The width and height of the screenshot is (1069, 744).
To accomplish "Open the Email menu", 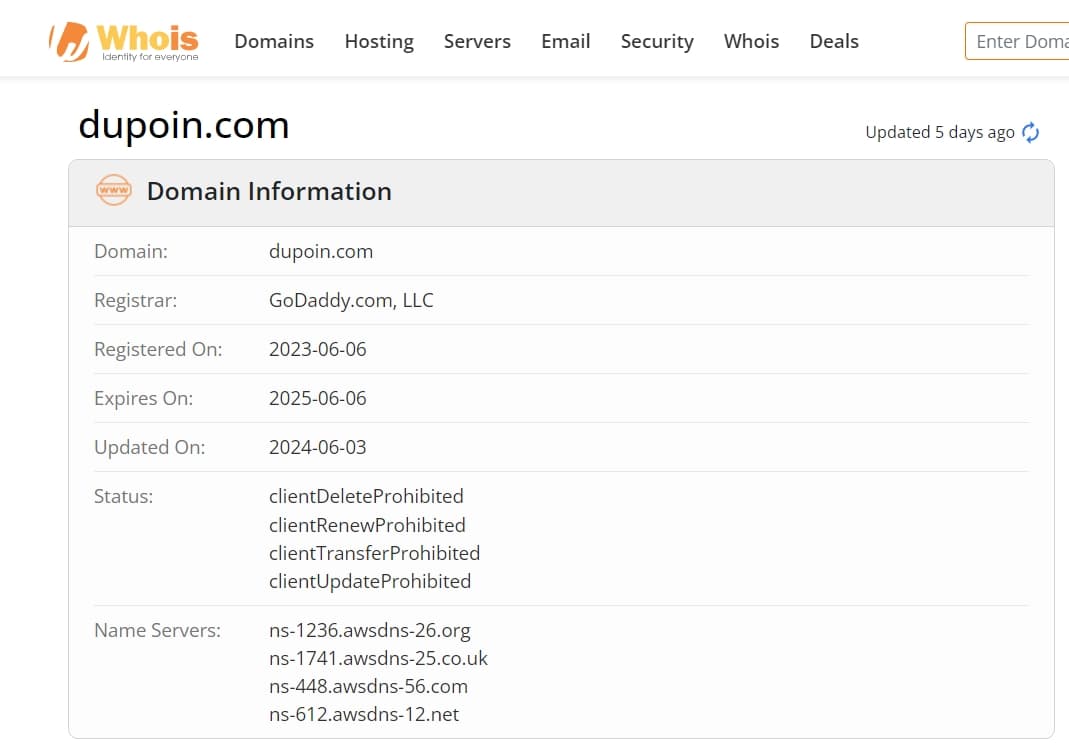I will pyautogui.click(x=566, y=42).
